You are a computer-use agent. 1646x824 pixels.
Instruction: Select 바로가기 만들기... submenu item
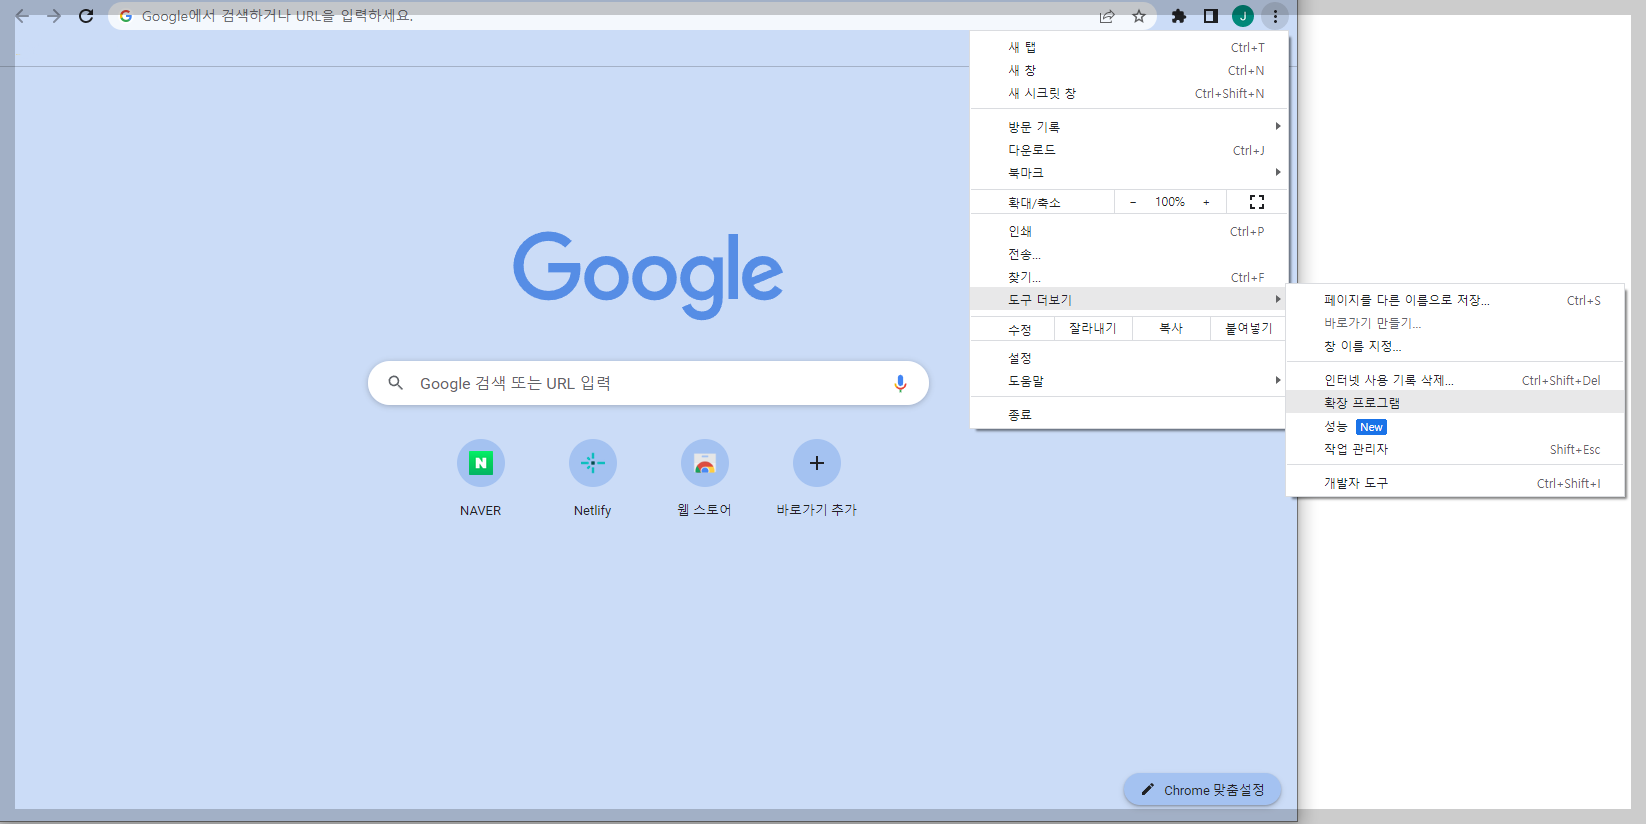[x=1456, y=323]
